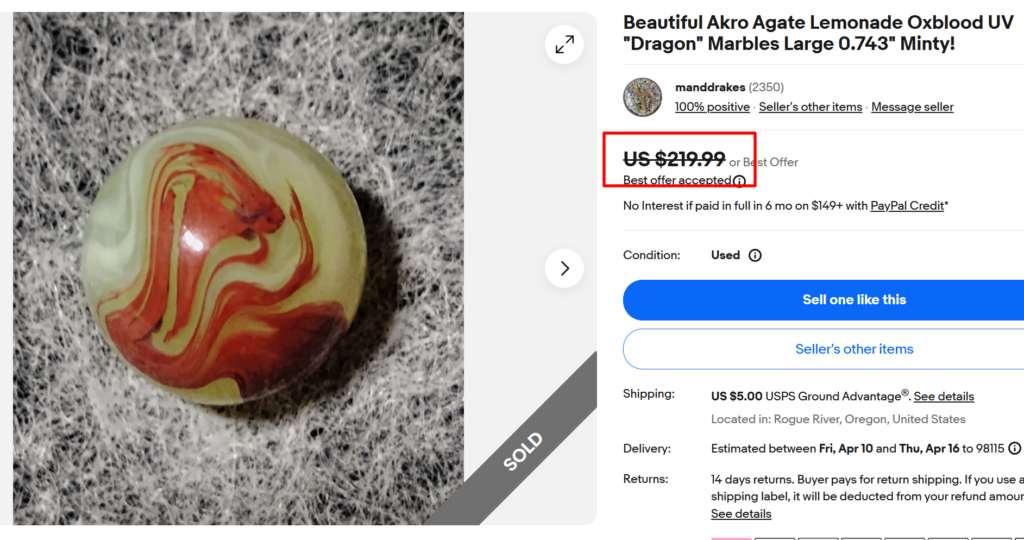
Task: Click Seller's other items text link
Action: click(x=810, y=107)
